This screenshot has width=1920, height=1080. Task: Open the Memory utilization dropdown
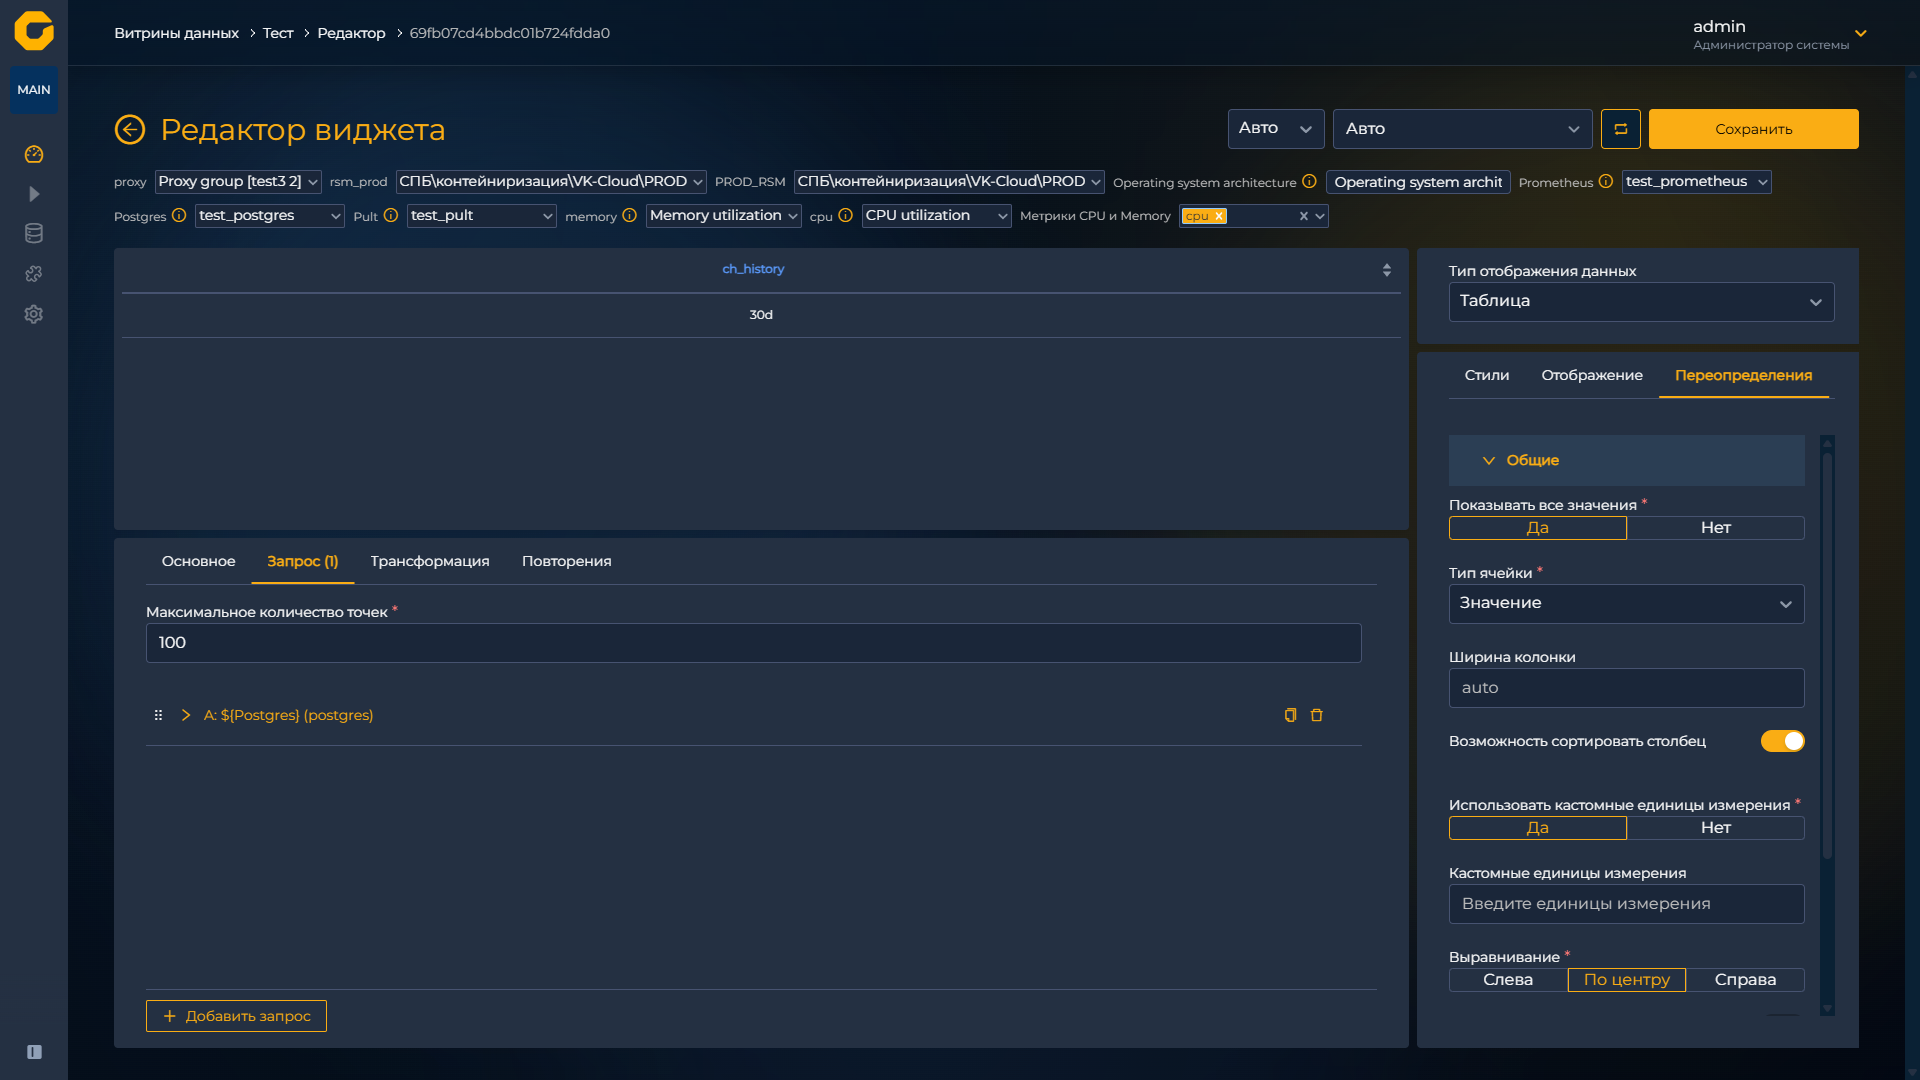click(724, 216)
